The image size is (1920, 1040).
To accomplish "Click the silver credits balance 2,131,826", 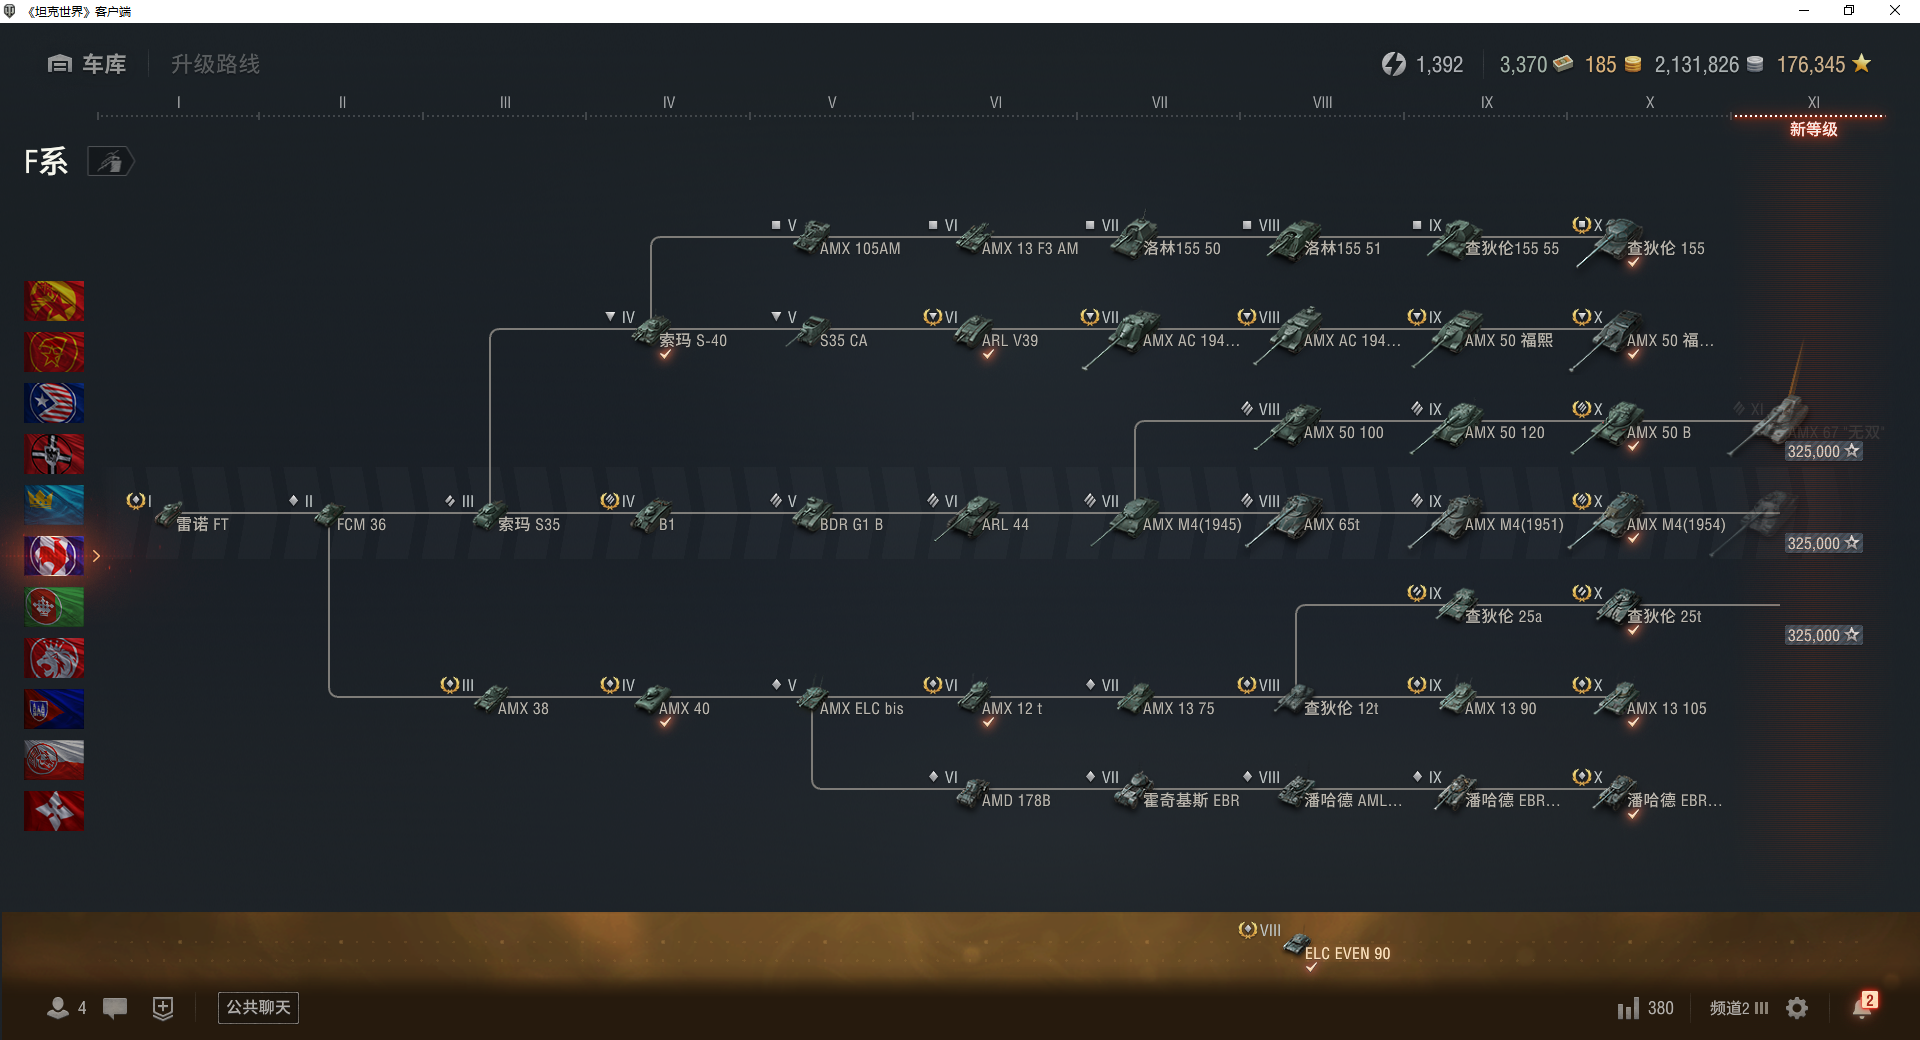I will coord(1708,64).
